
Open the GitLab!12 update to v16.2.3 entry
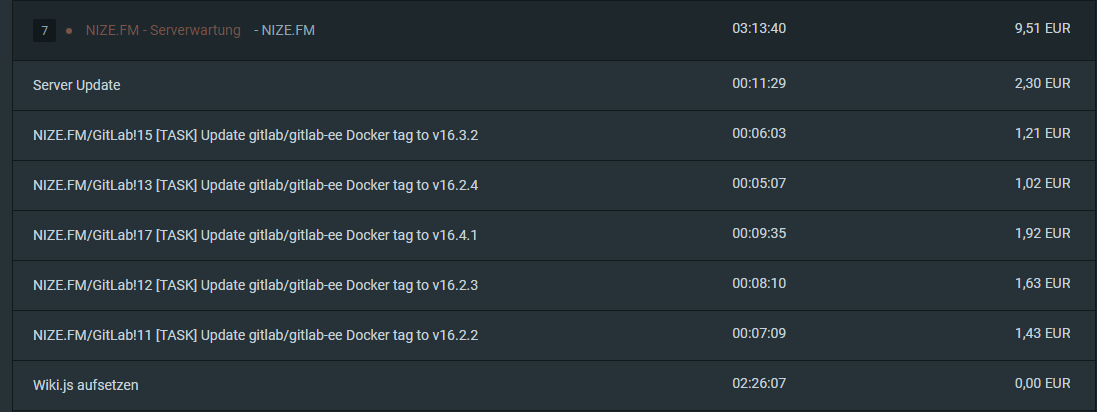(255, 285)
